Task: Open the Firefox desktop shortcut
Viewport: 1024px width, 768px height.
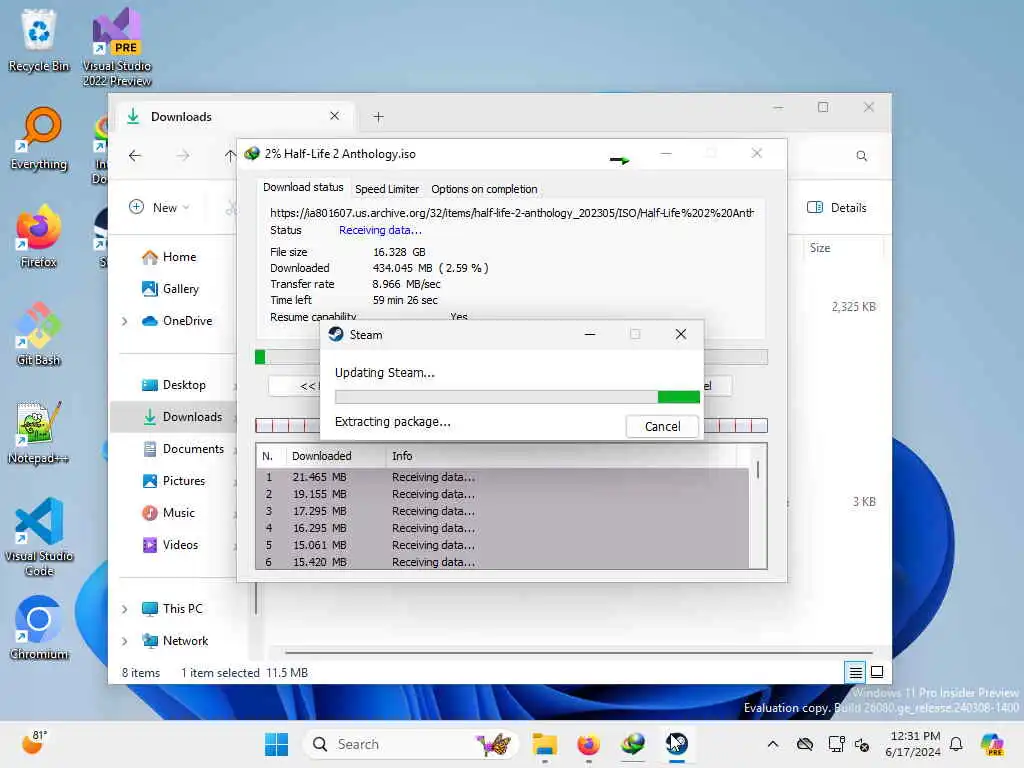Action: (x=39, y=236)
